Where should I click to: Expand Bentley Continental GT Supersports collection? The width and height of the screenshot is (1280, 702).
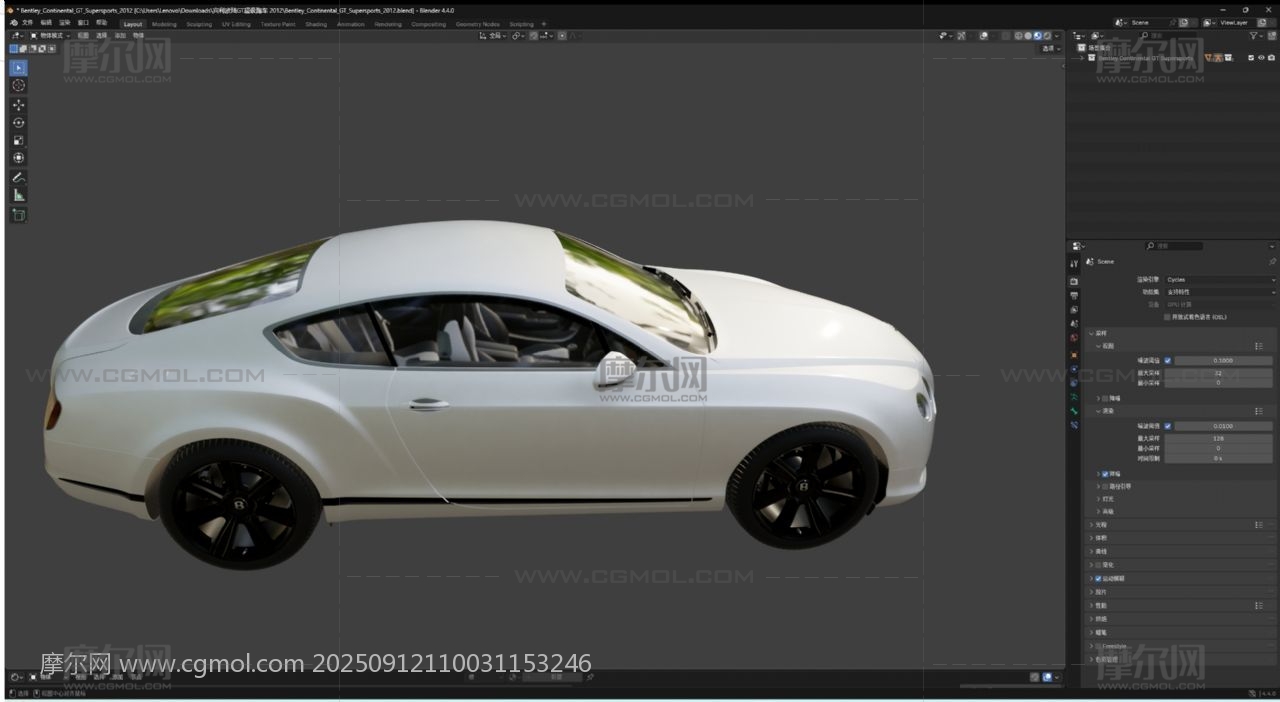1082,57
